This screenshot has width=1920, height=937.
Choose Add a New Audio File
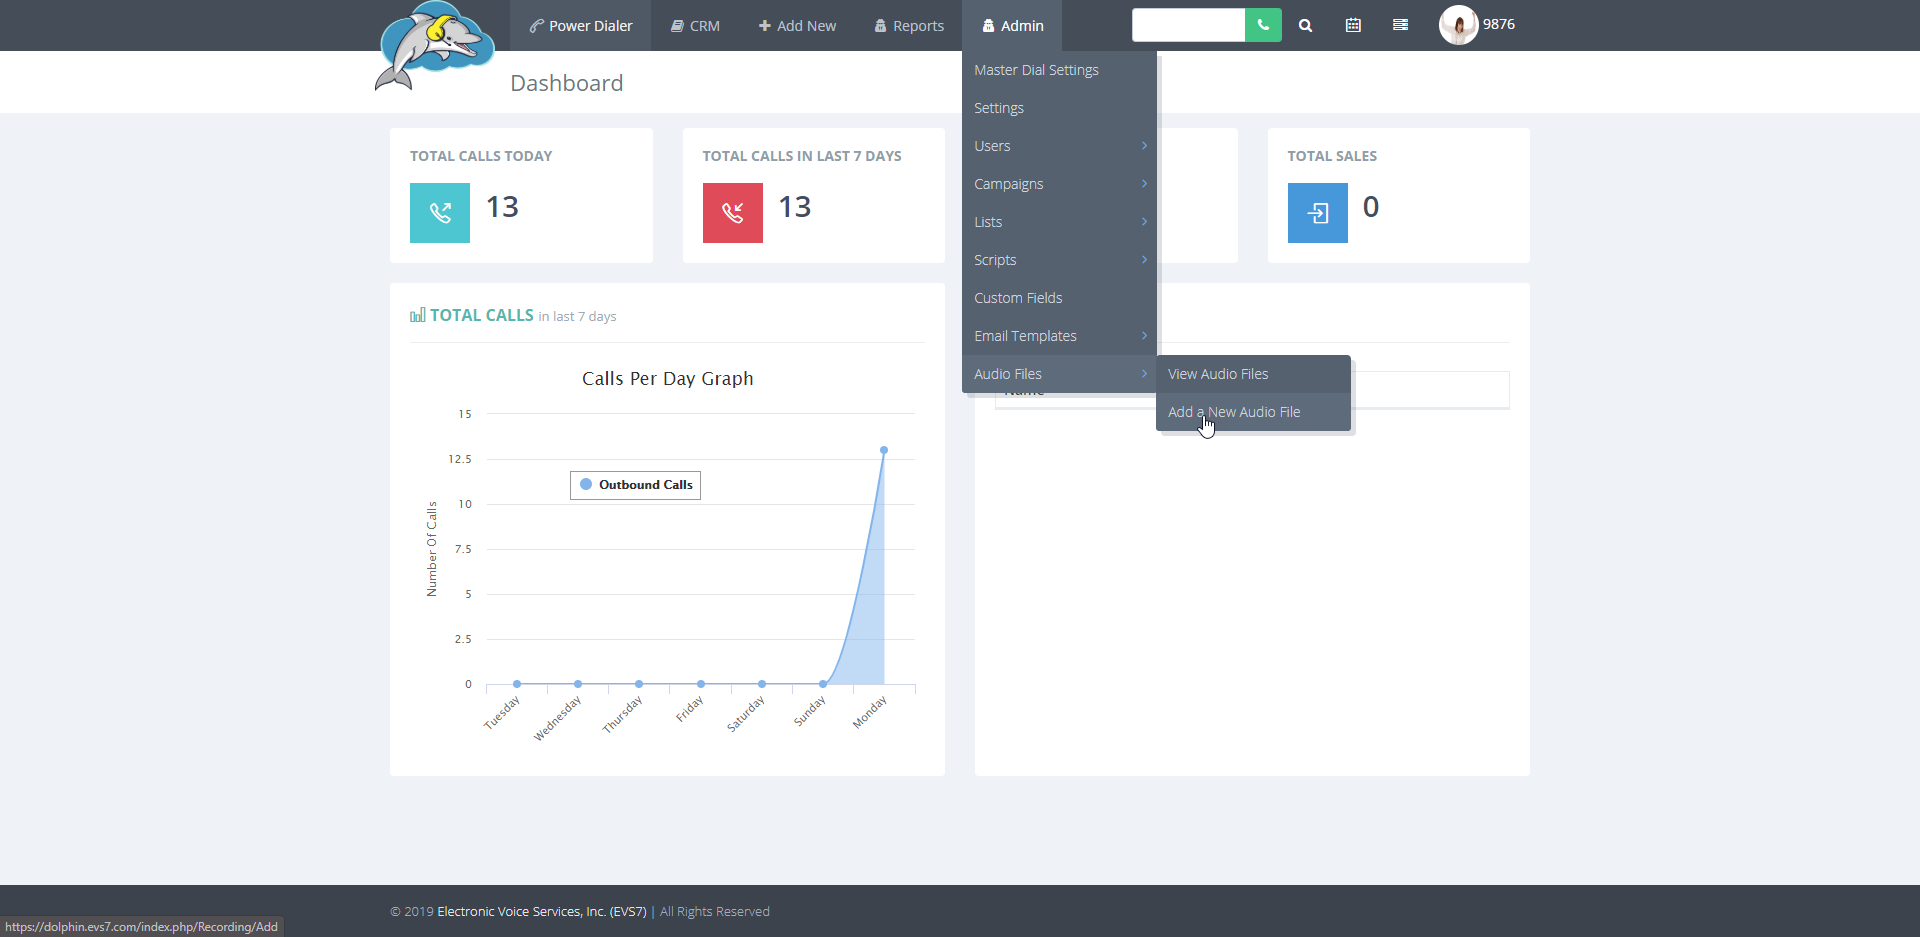(x=1253, y=412)
